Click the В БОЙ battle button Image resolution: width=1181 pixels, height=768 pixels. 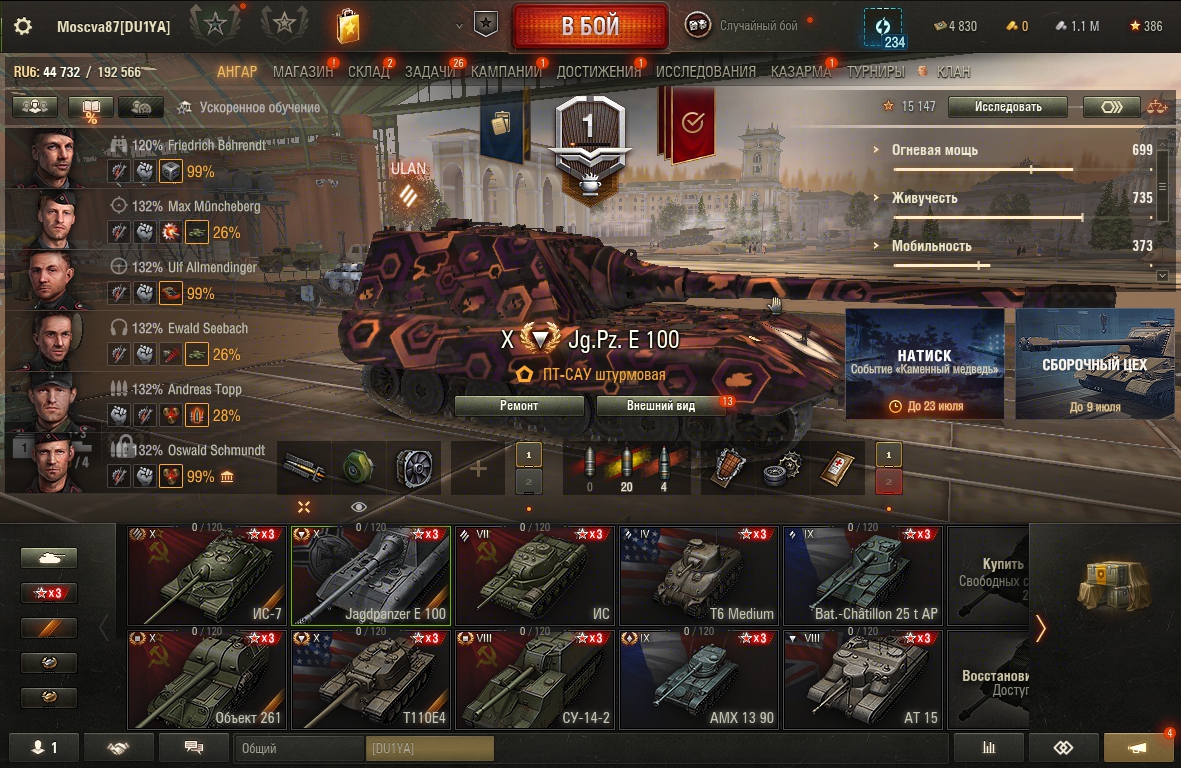pos(590,26)
